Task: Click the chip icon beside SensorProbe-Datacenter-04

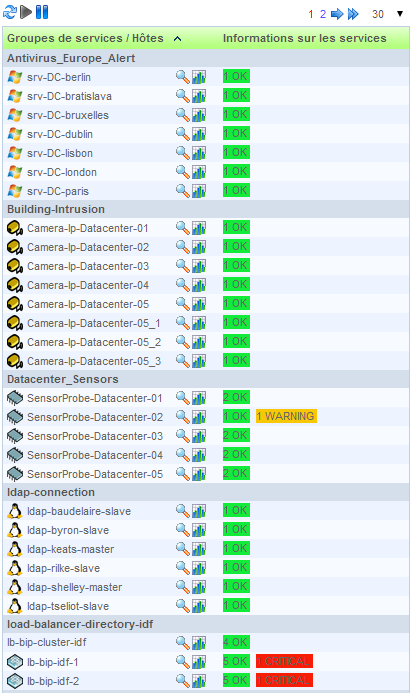Action: pos(15,455)
